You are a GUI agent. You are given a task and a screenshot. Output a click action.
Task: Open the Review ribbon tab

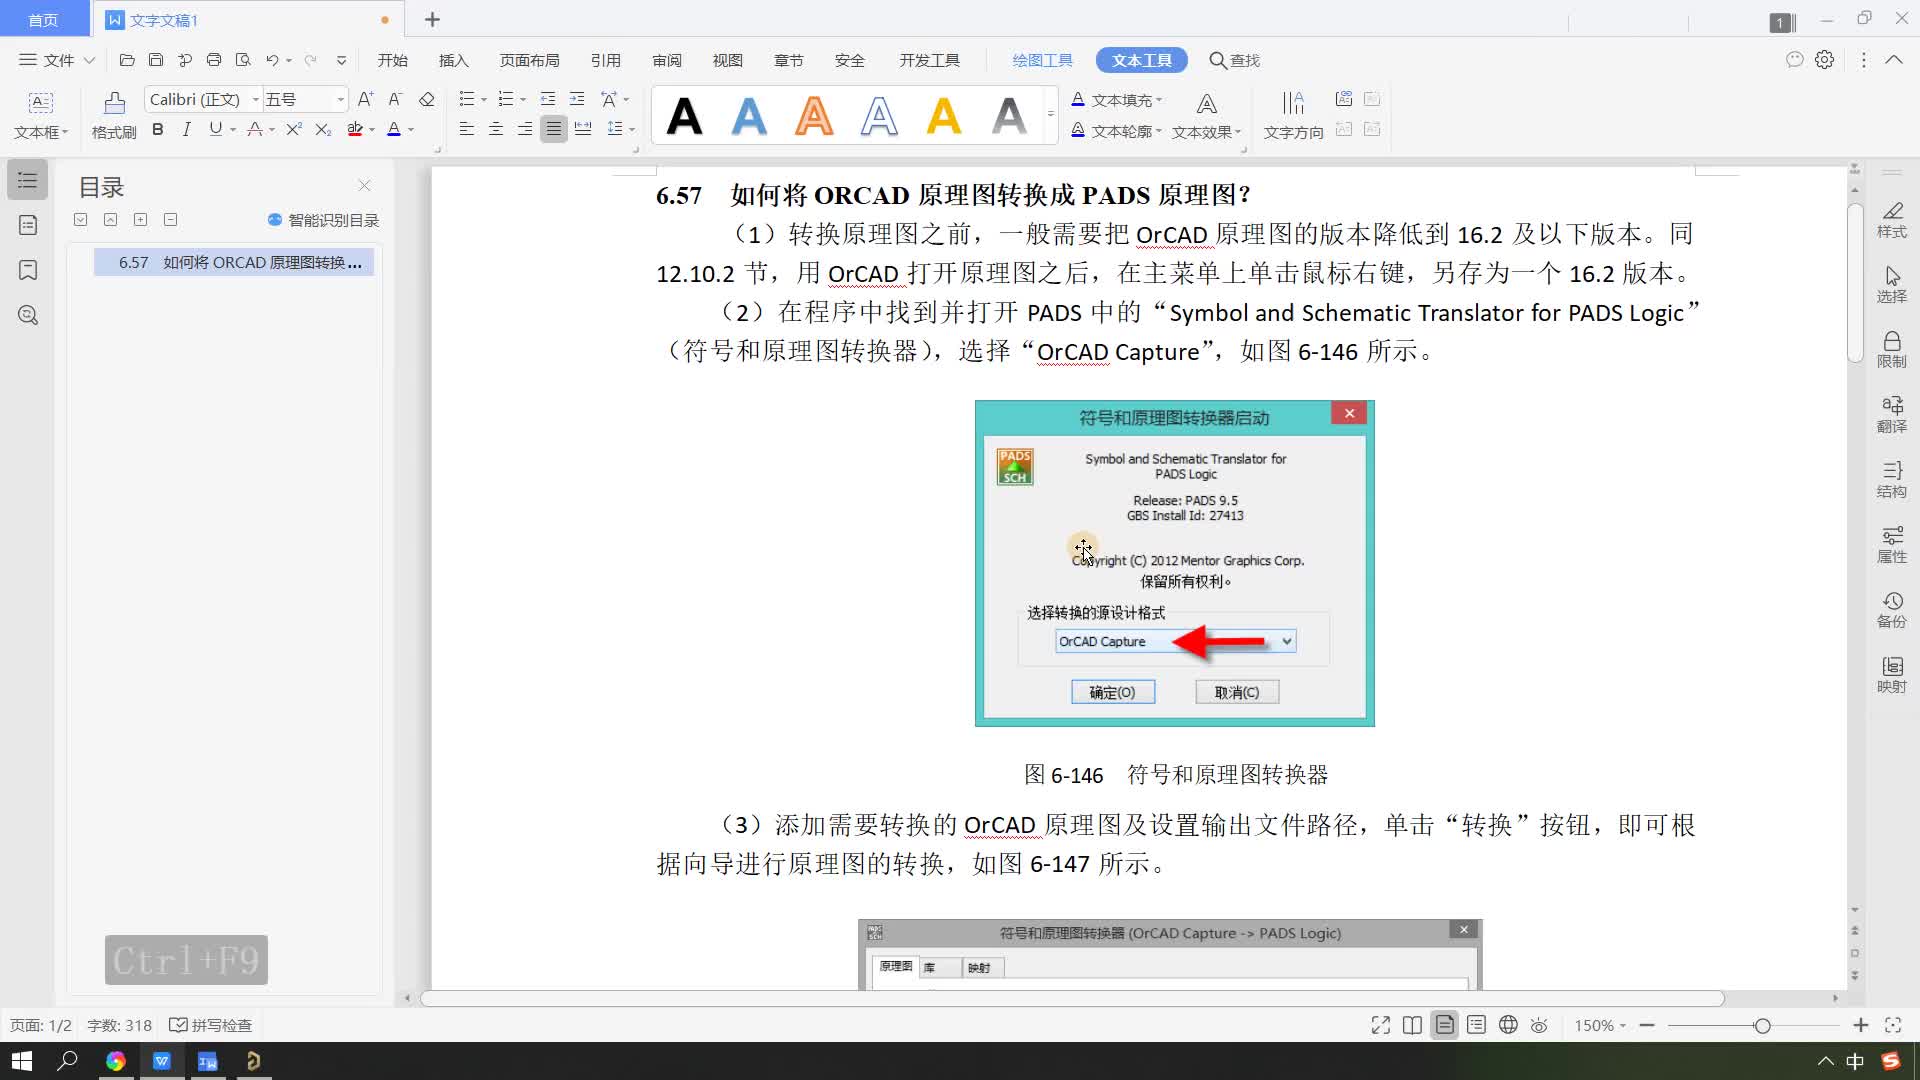(666, 60)
